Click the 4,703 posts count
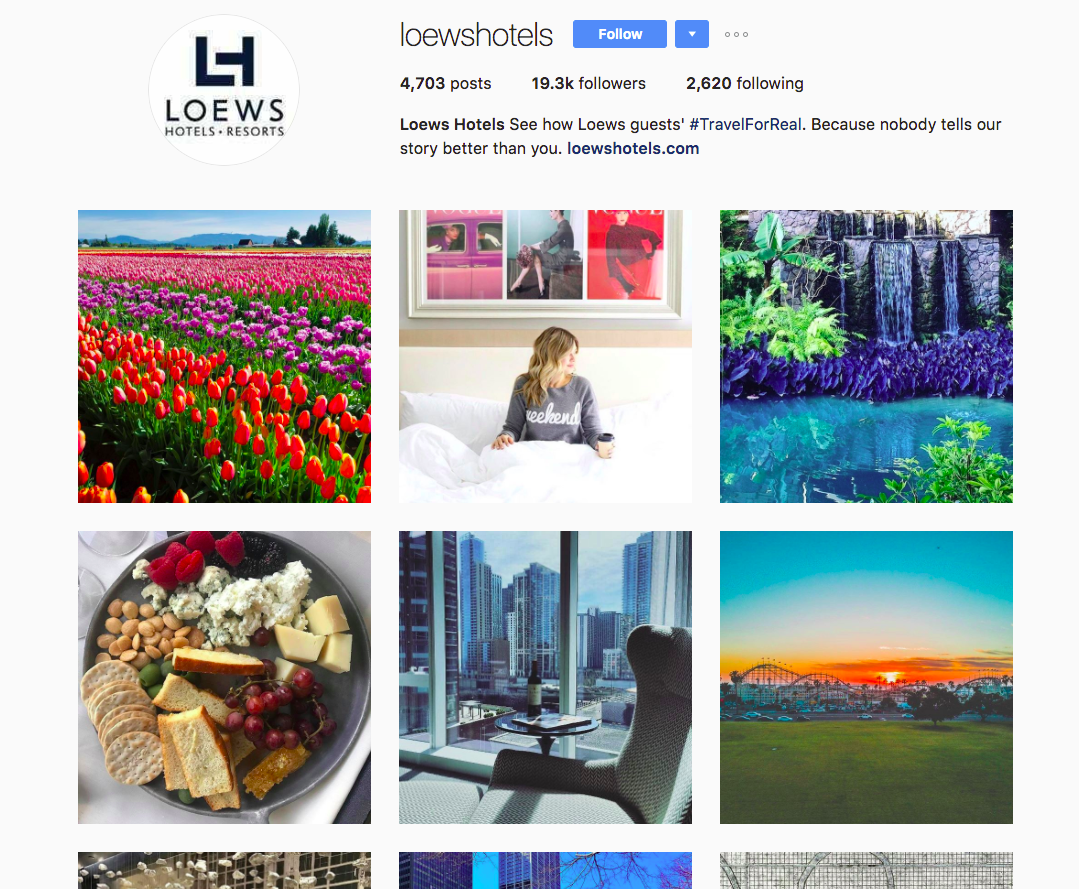 tap(445, 83)
